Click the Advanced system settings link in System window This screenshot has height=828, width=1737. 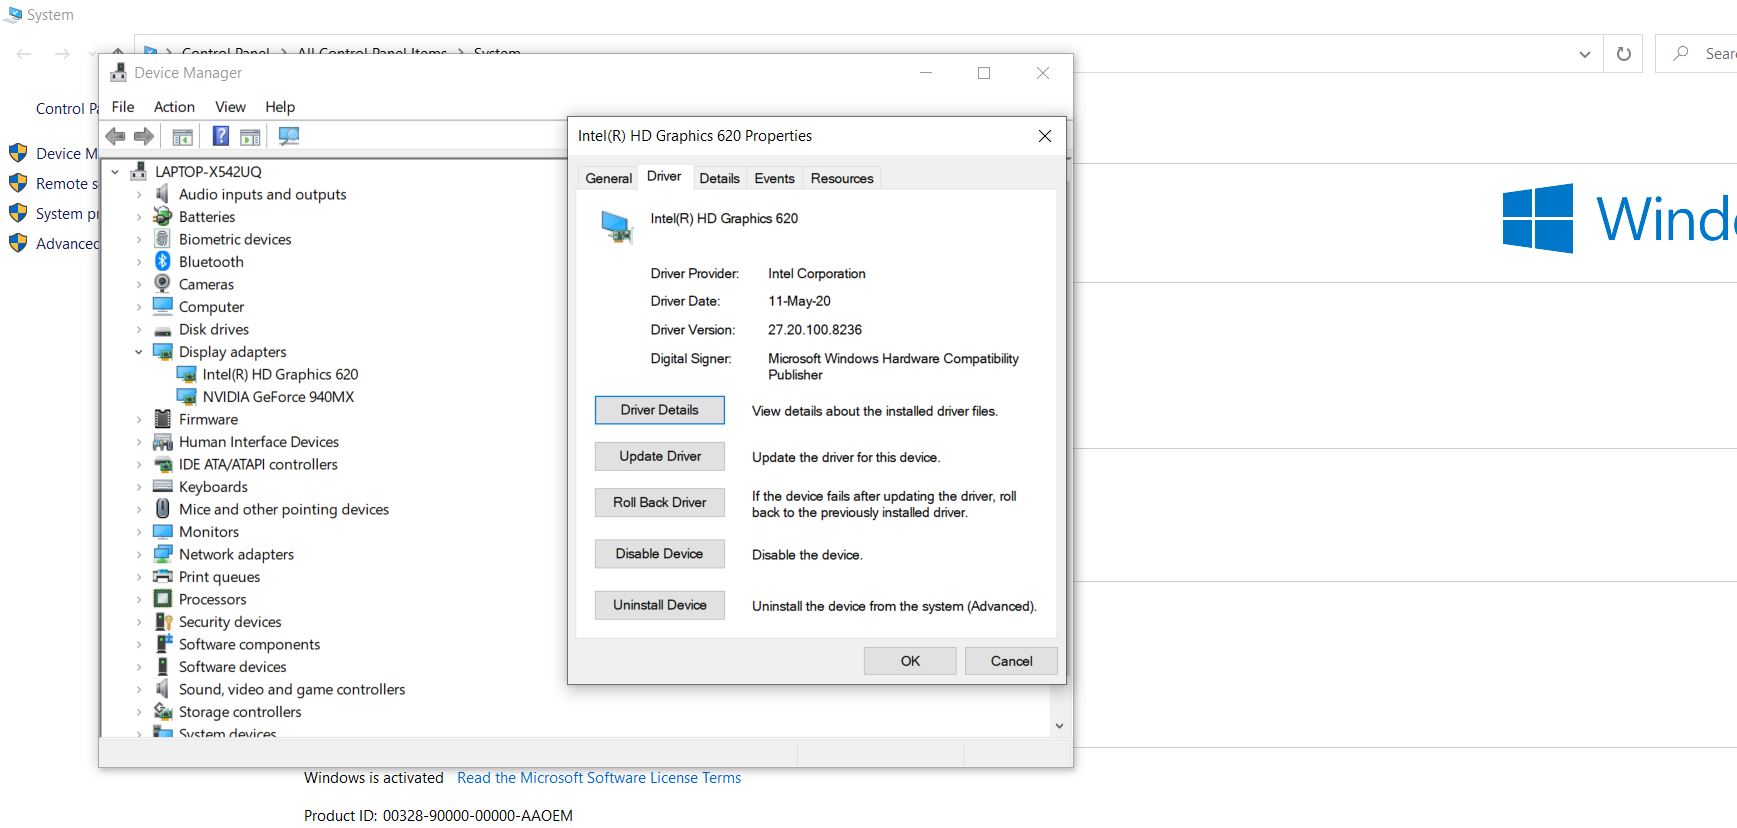[67, 243]
